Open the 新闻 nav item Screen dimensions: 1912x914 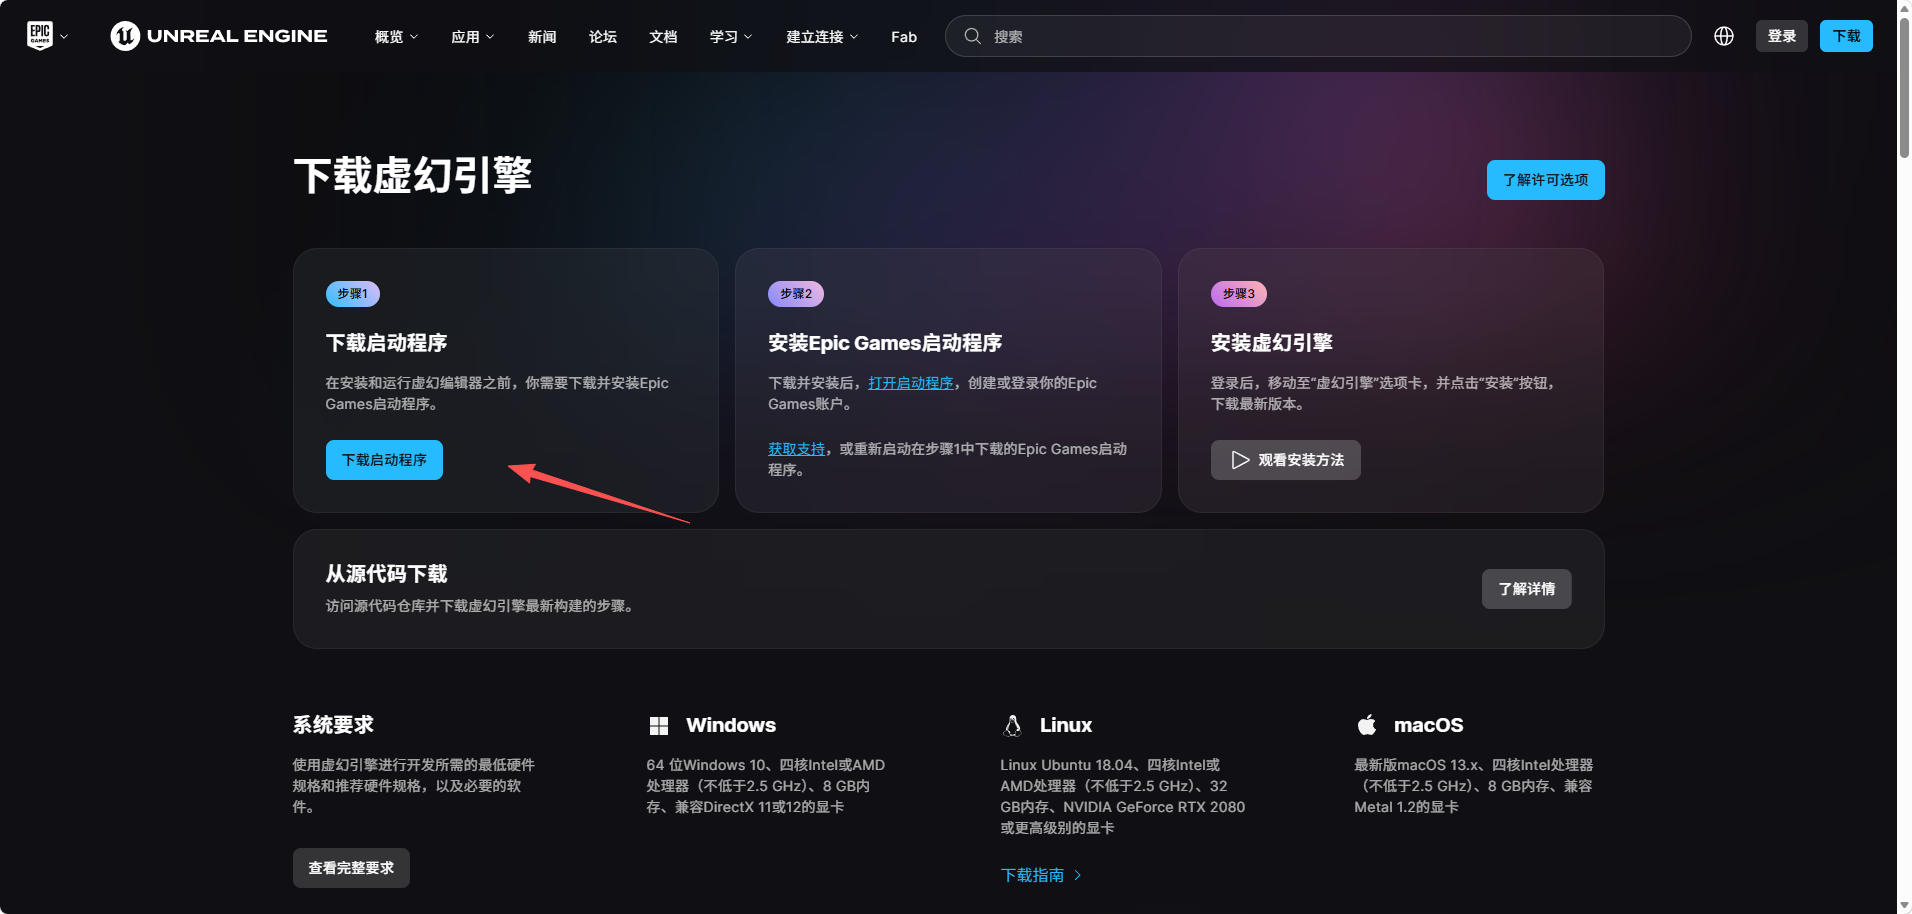(x=542, y=37)
